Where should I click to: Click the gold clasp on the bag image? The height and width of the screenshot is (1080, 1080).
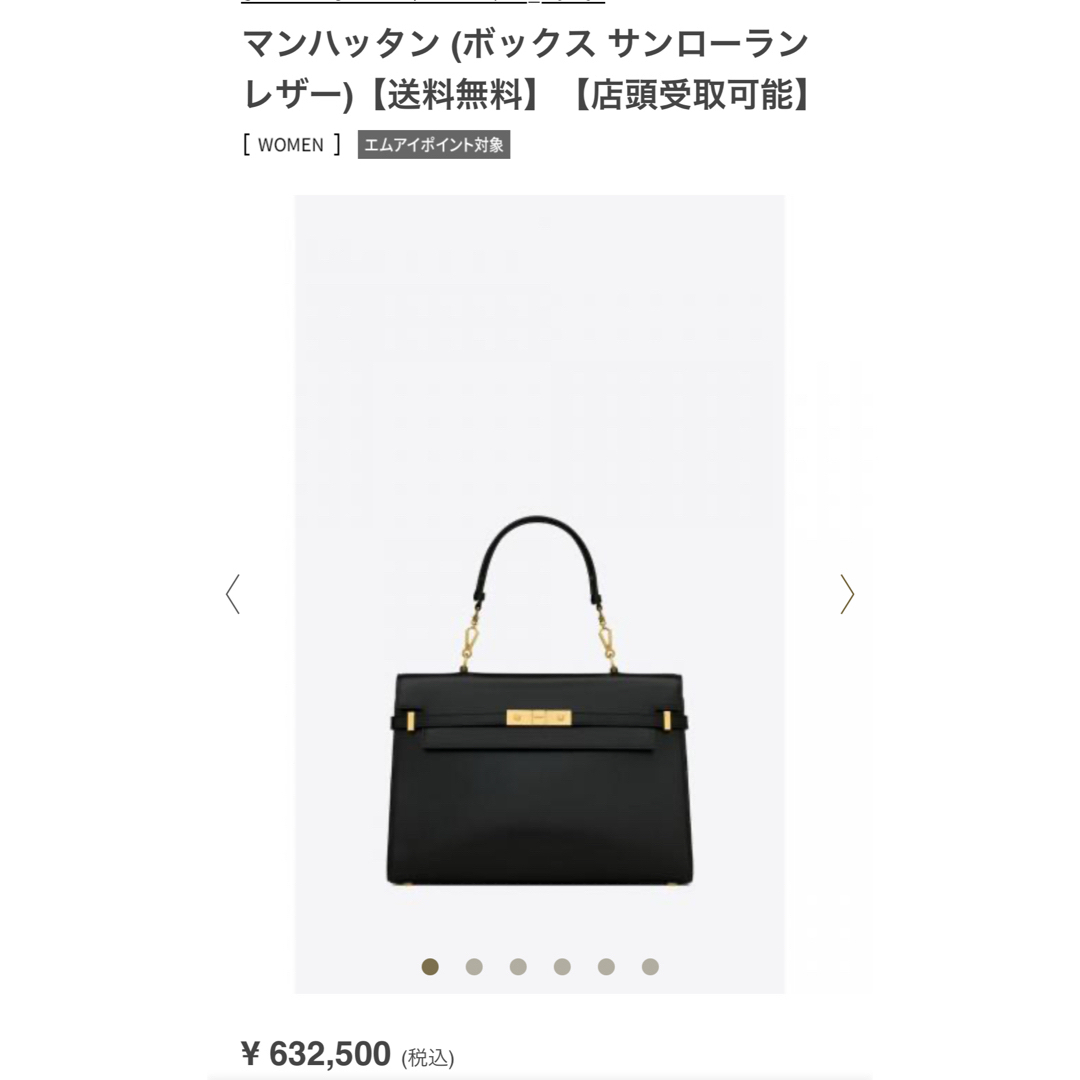(x=539, y=718)
